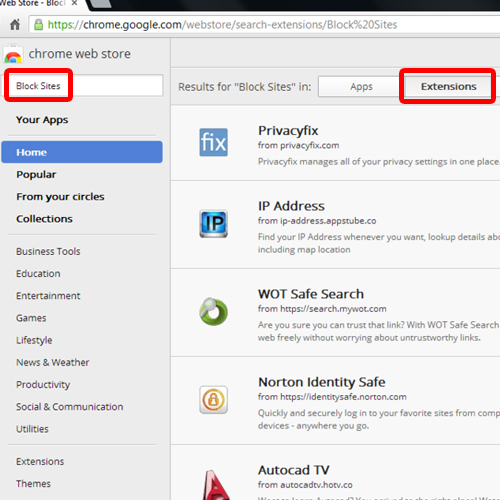Image resolution: width=500 pixels, height=500 pixels.
Task: Browse the Business Tools category
Action: 48,251
